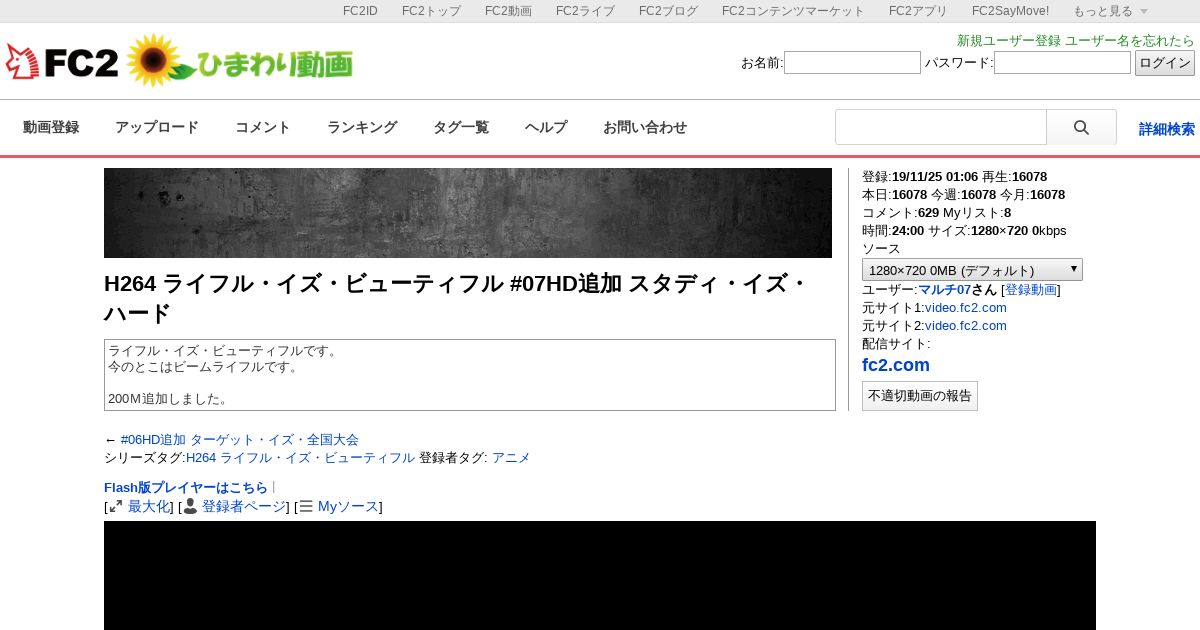Image resolution: width=1200 pixels, height=630 pixels.
Task: Open series tag H264 ライフル・イズ・ビューティフル
Action: tap(300, 457)
